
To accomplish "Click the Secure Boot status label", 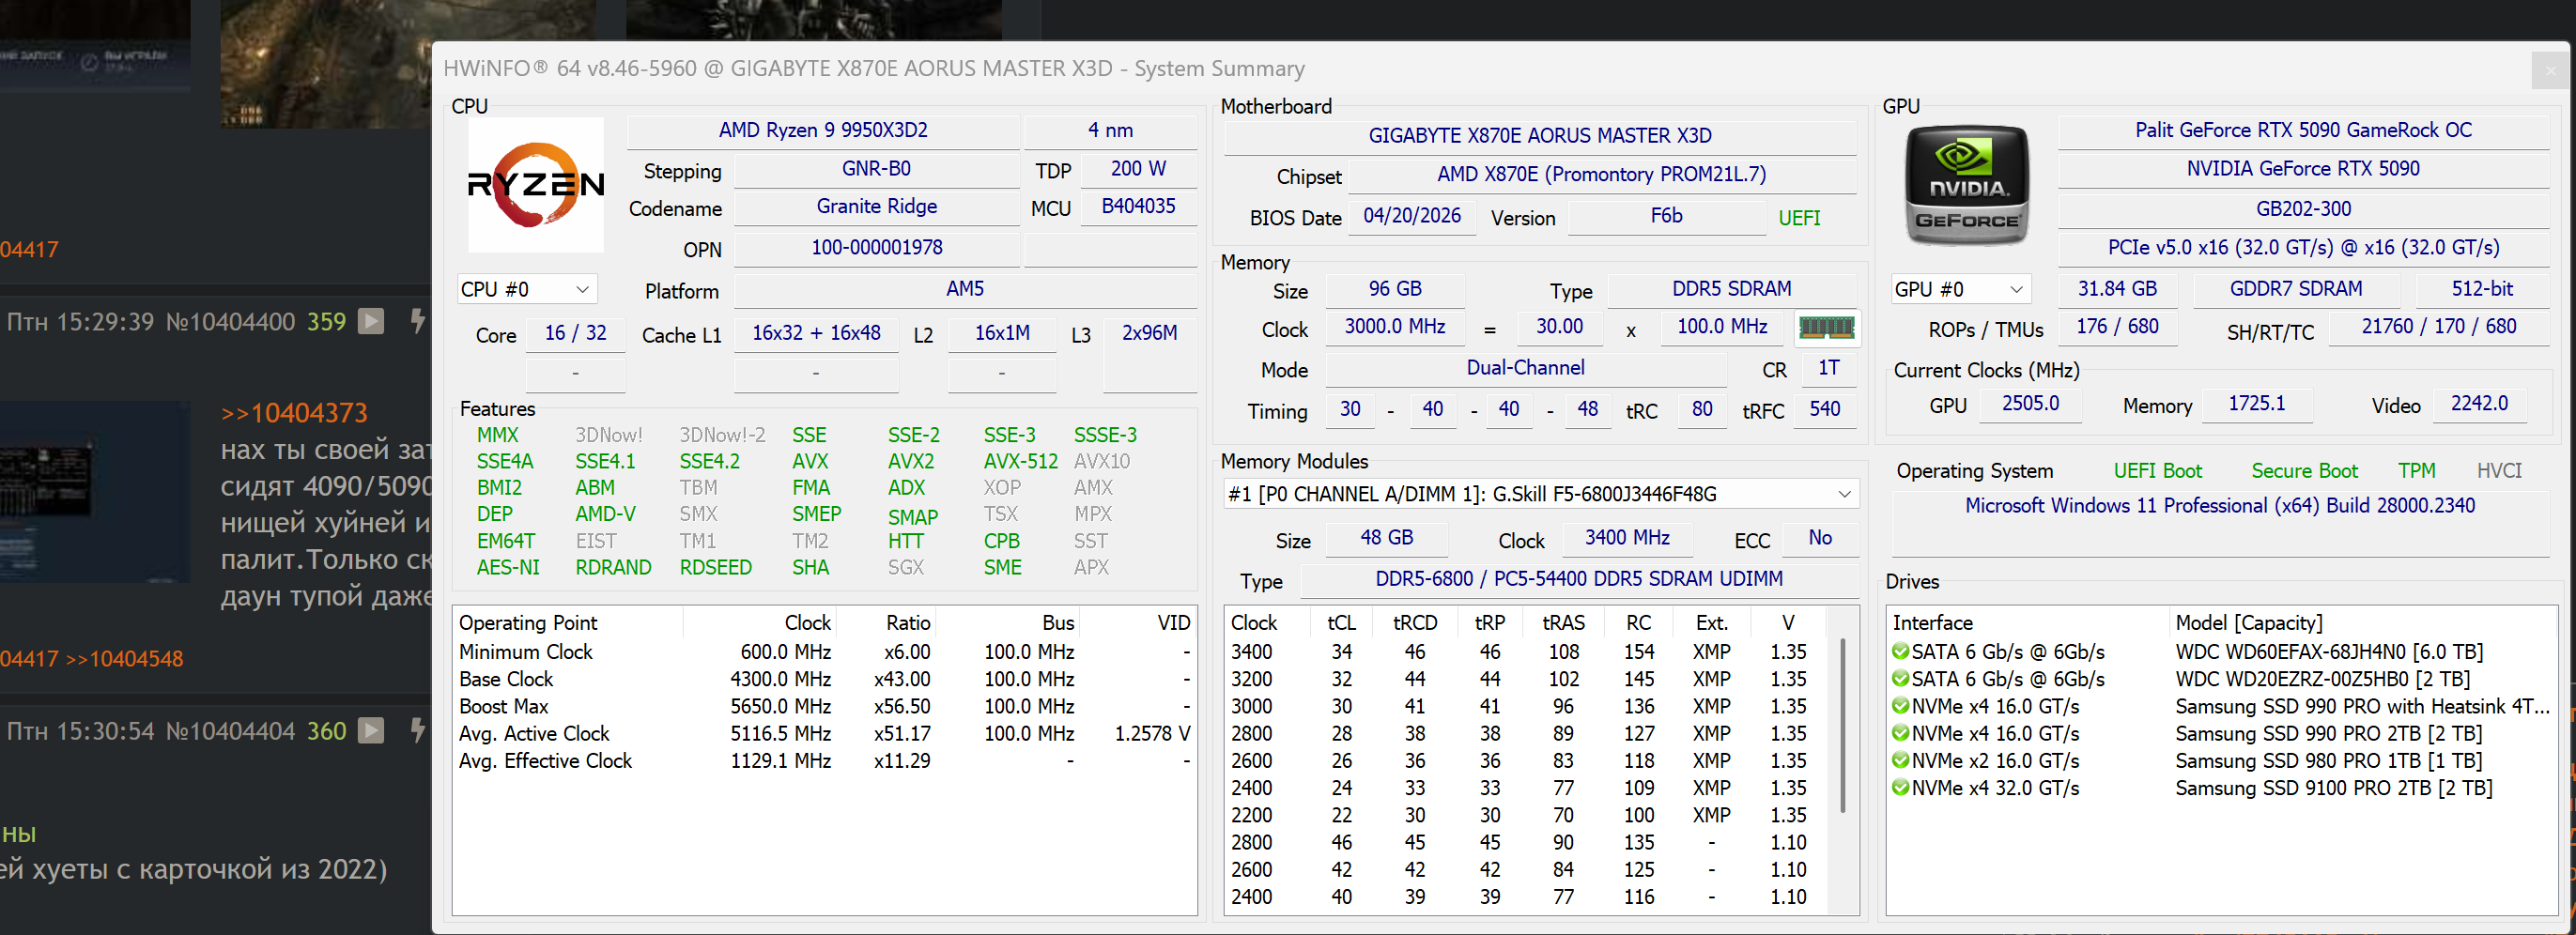I will [2304, 471].
